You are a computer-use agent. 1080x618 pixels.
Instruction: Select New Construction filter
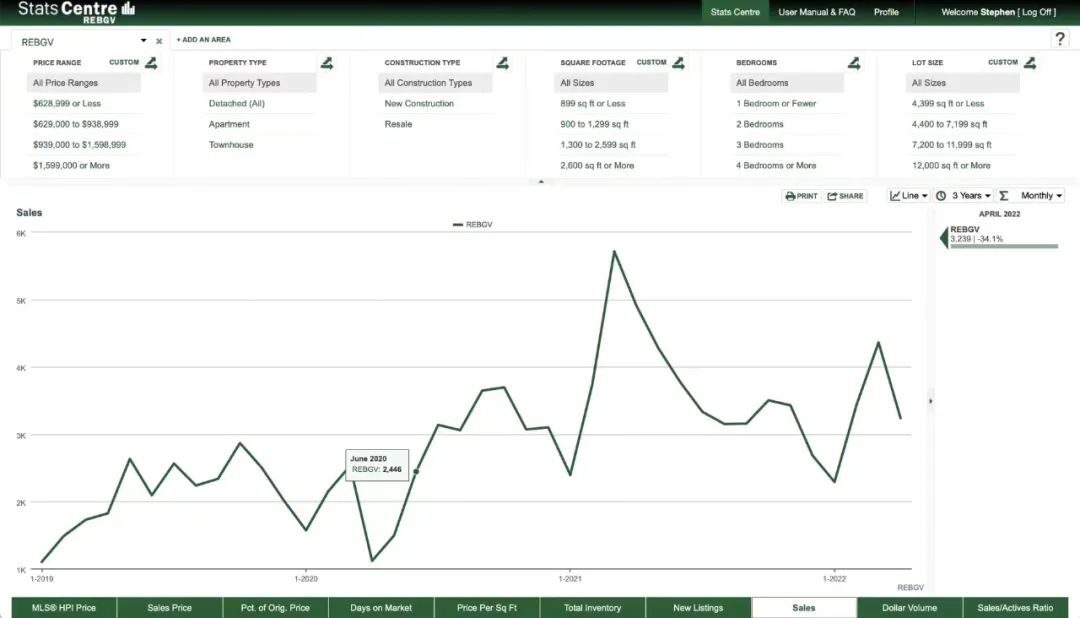tap(419, 103)
